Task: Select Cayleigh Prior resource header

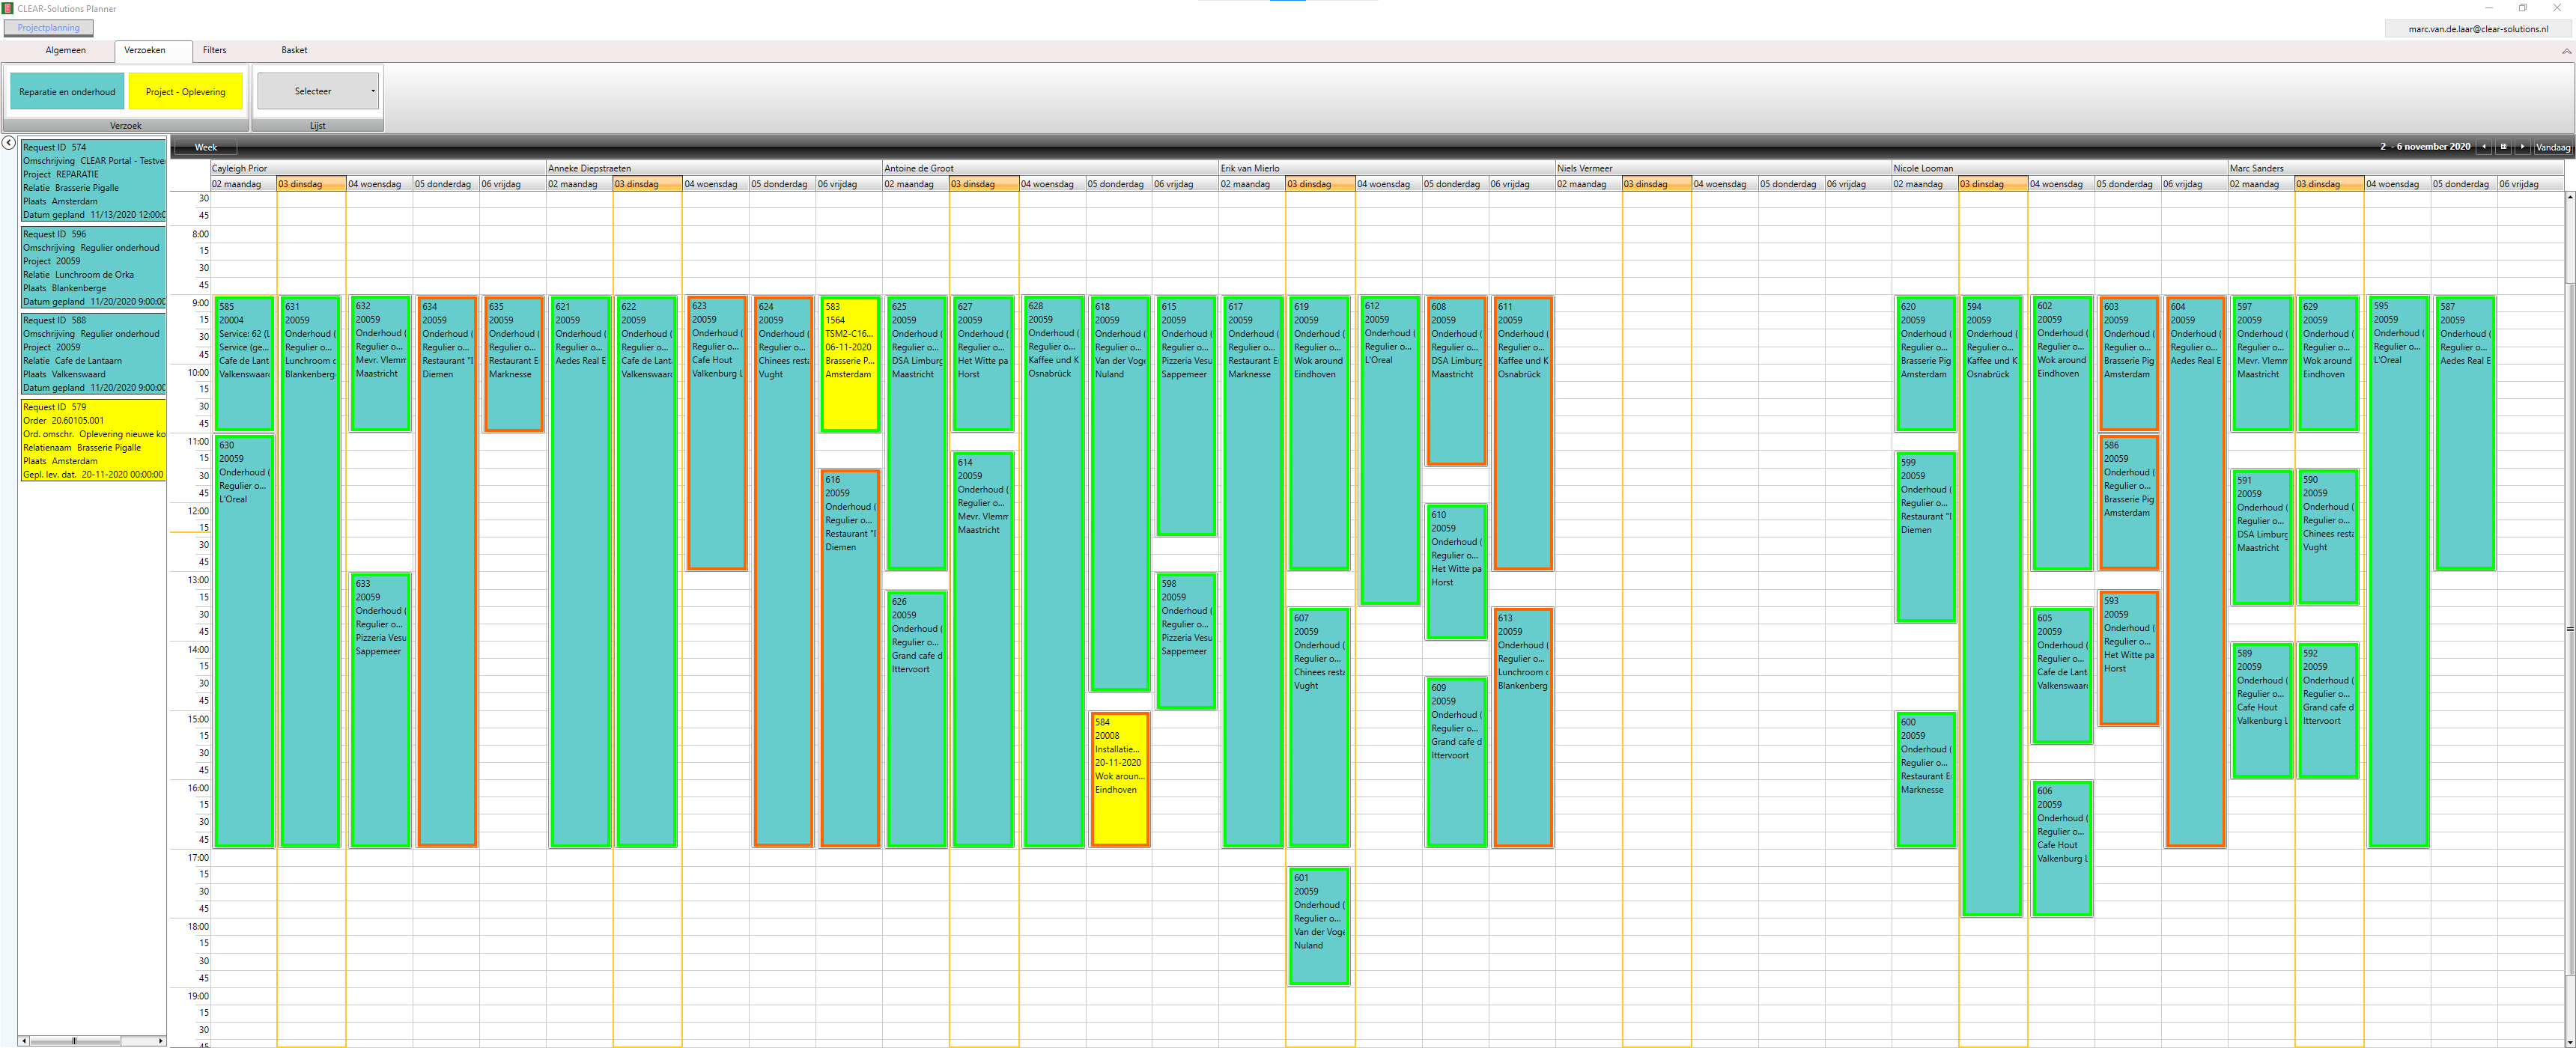Action: point(378,168)
